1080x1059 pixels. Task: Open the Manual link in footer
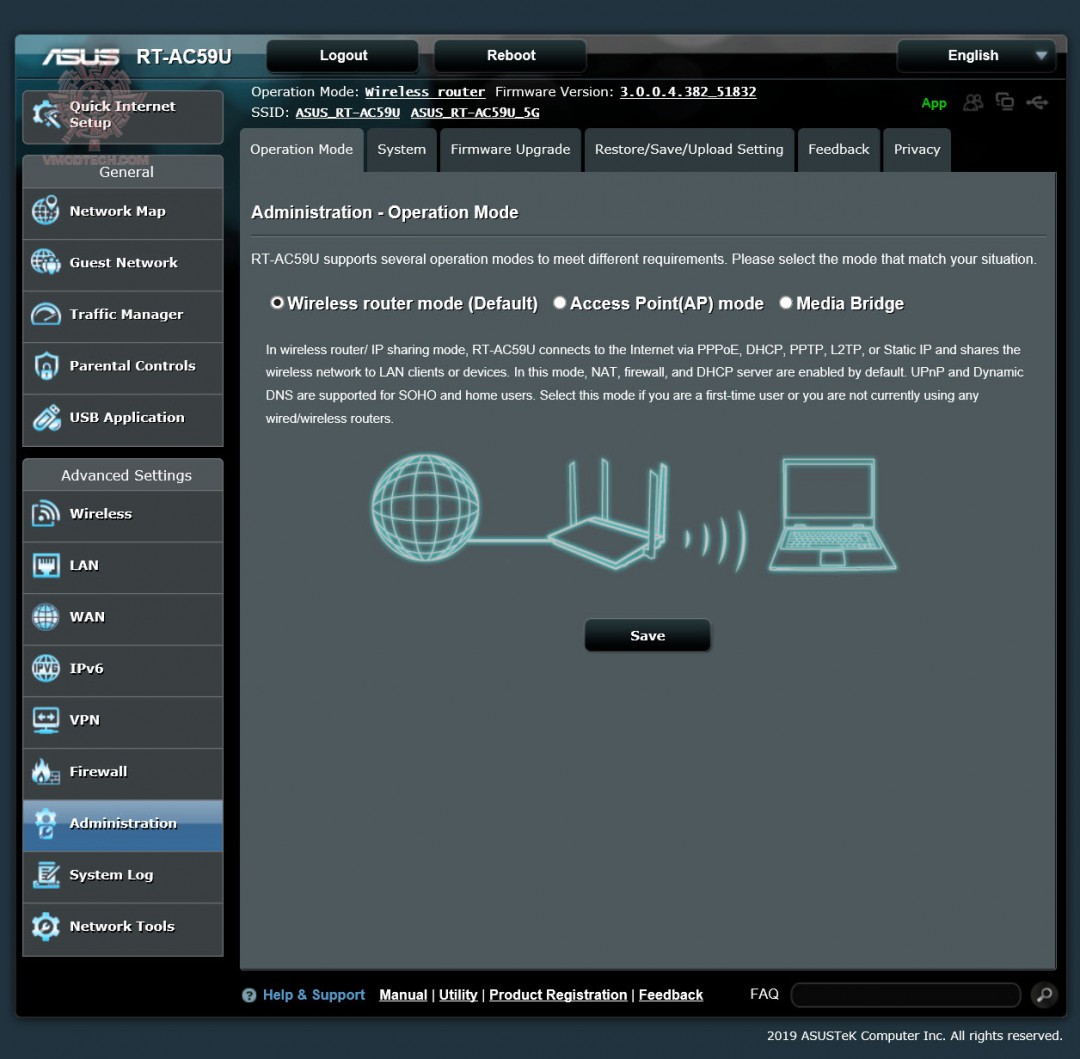pyautogui.click(x=403, y=995)
